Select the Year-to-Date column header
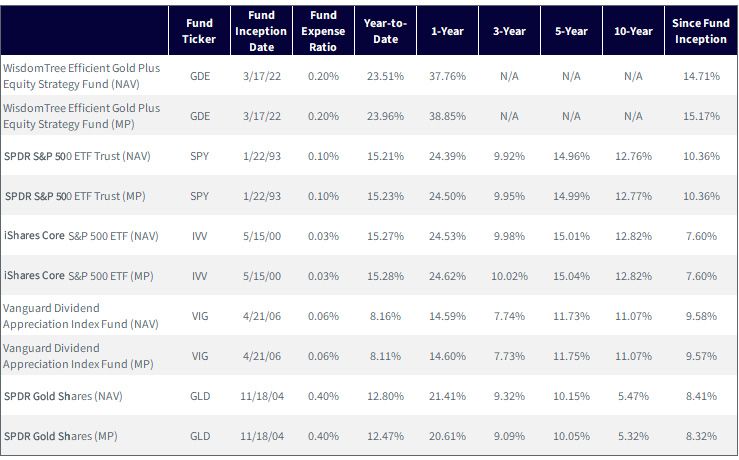 tap(386, 31)
